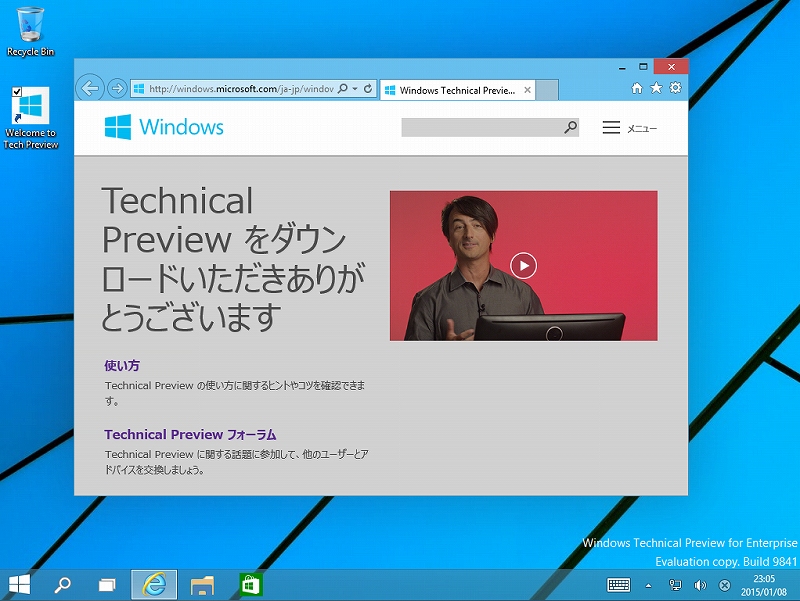Click Internet Explorer taskbar icon
800x601 pixels.
(x=154, y=585)
